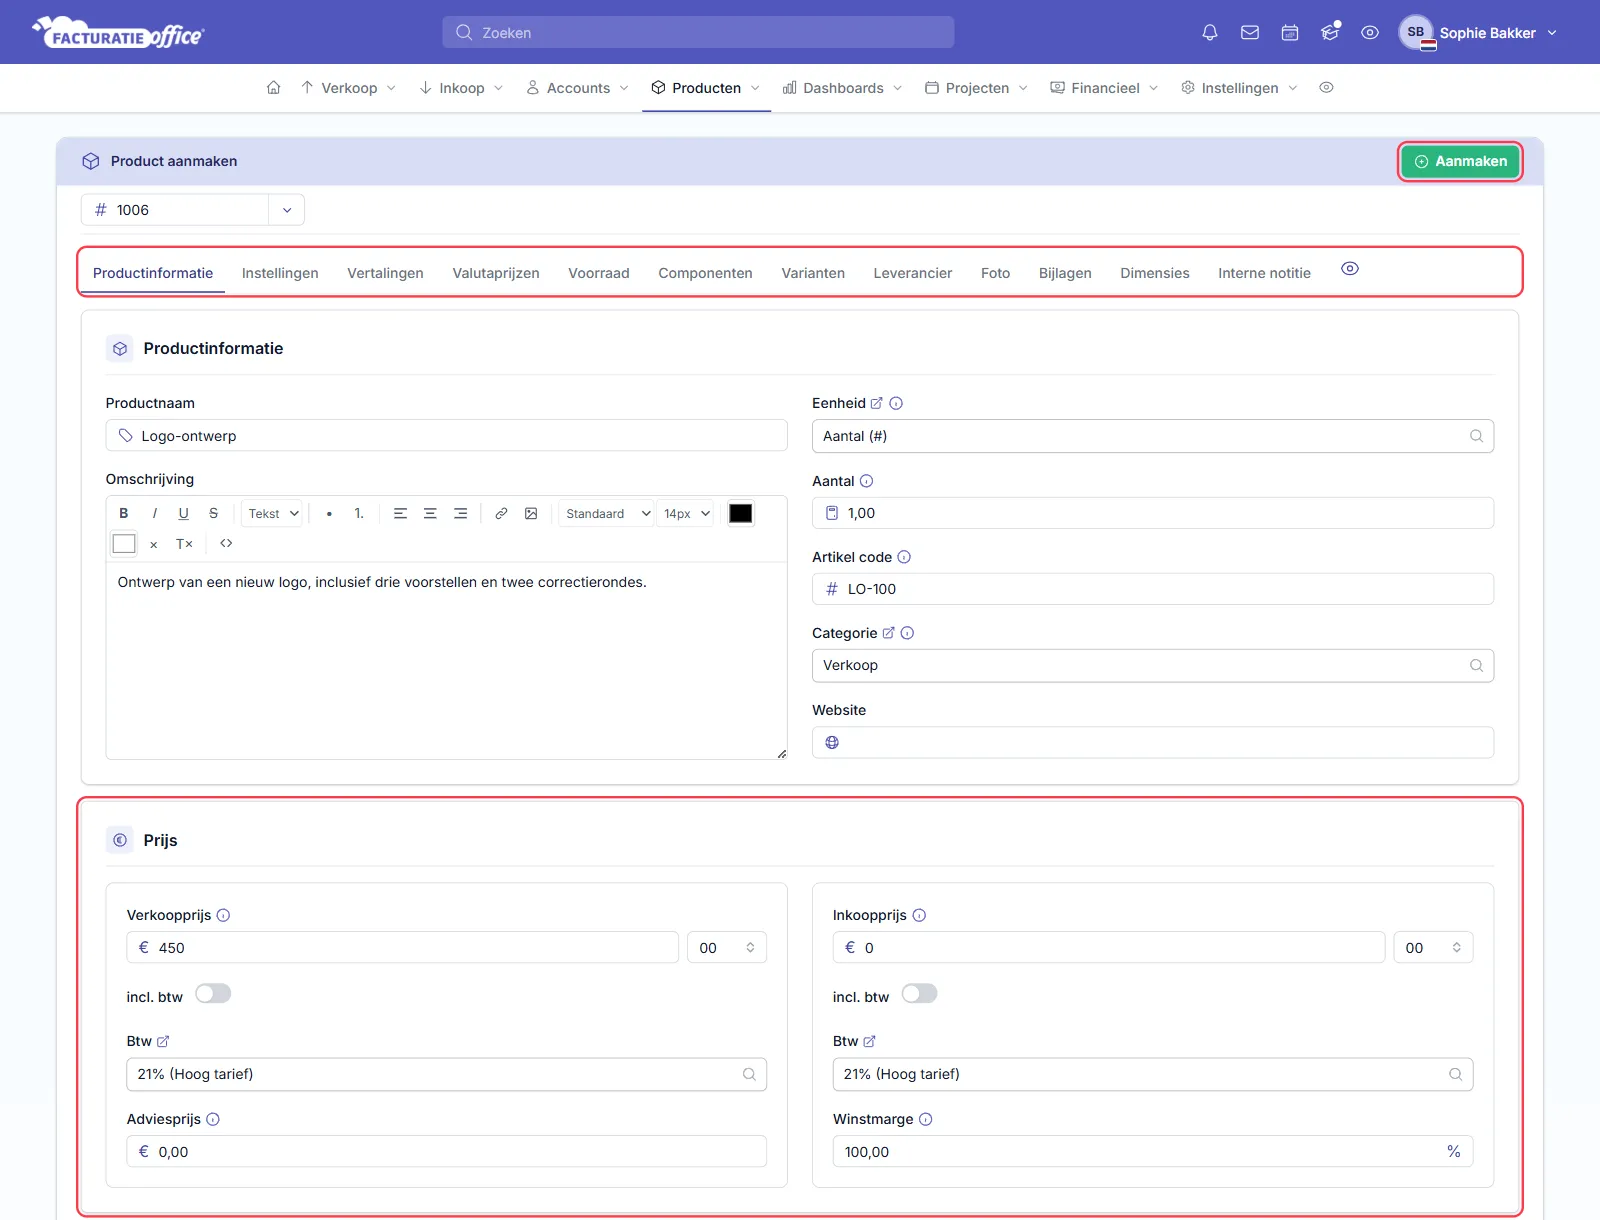Screen dimensions: 1600x1220
Task: Switch to the Interne notitie tab
Action: tap(1264, 273)
